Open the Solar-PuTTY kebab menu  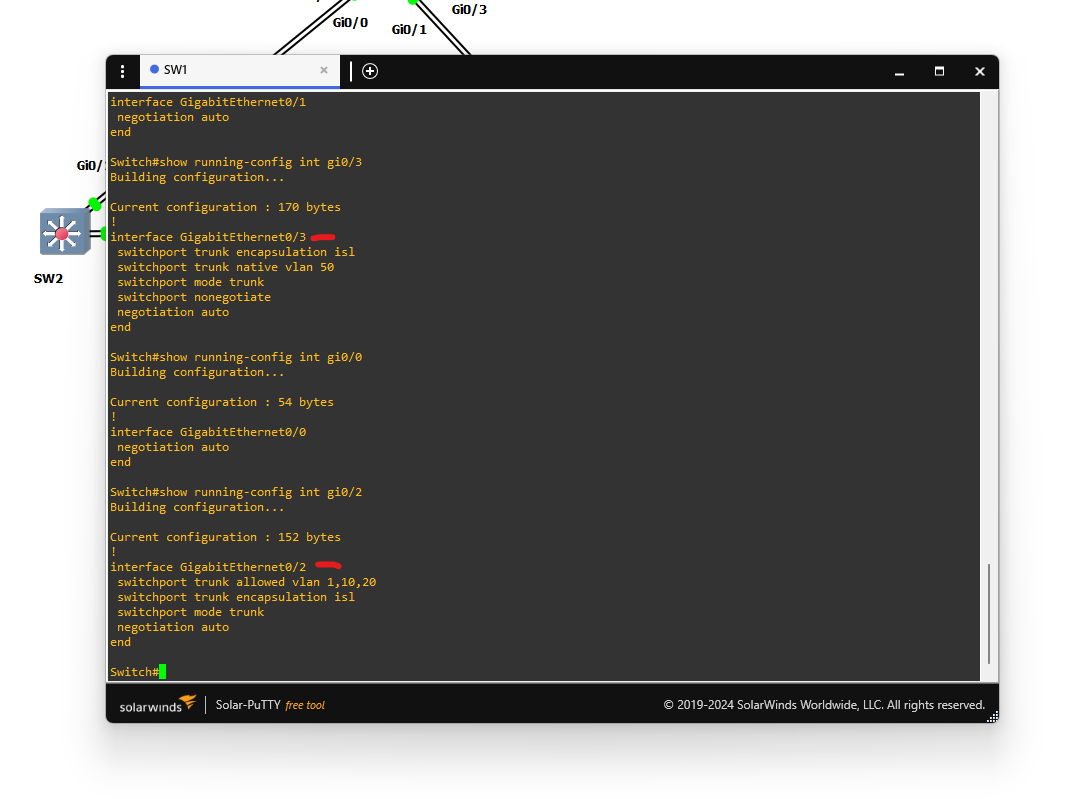point(123,71)
